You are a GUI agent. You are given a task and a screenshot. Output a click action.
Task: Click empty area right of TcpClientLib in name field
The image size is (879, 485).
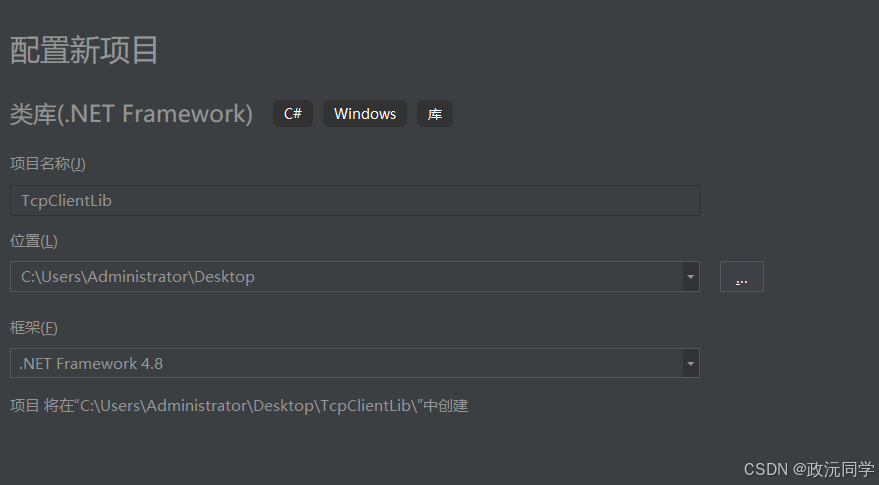[x=404, y=200]
